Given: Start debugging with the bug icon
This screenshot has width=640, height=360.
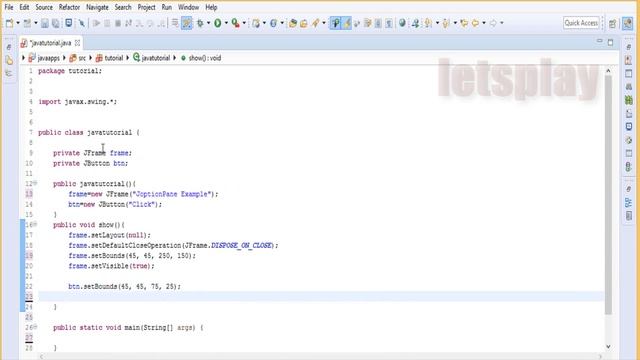Looking at the screenshot, I should pyautogui.click(x=200, y=23).
